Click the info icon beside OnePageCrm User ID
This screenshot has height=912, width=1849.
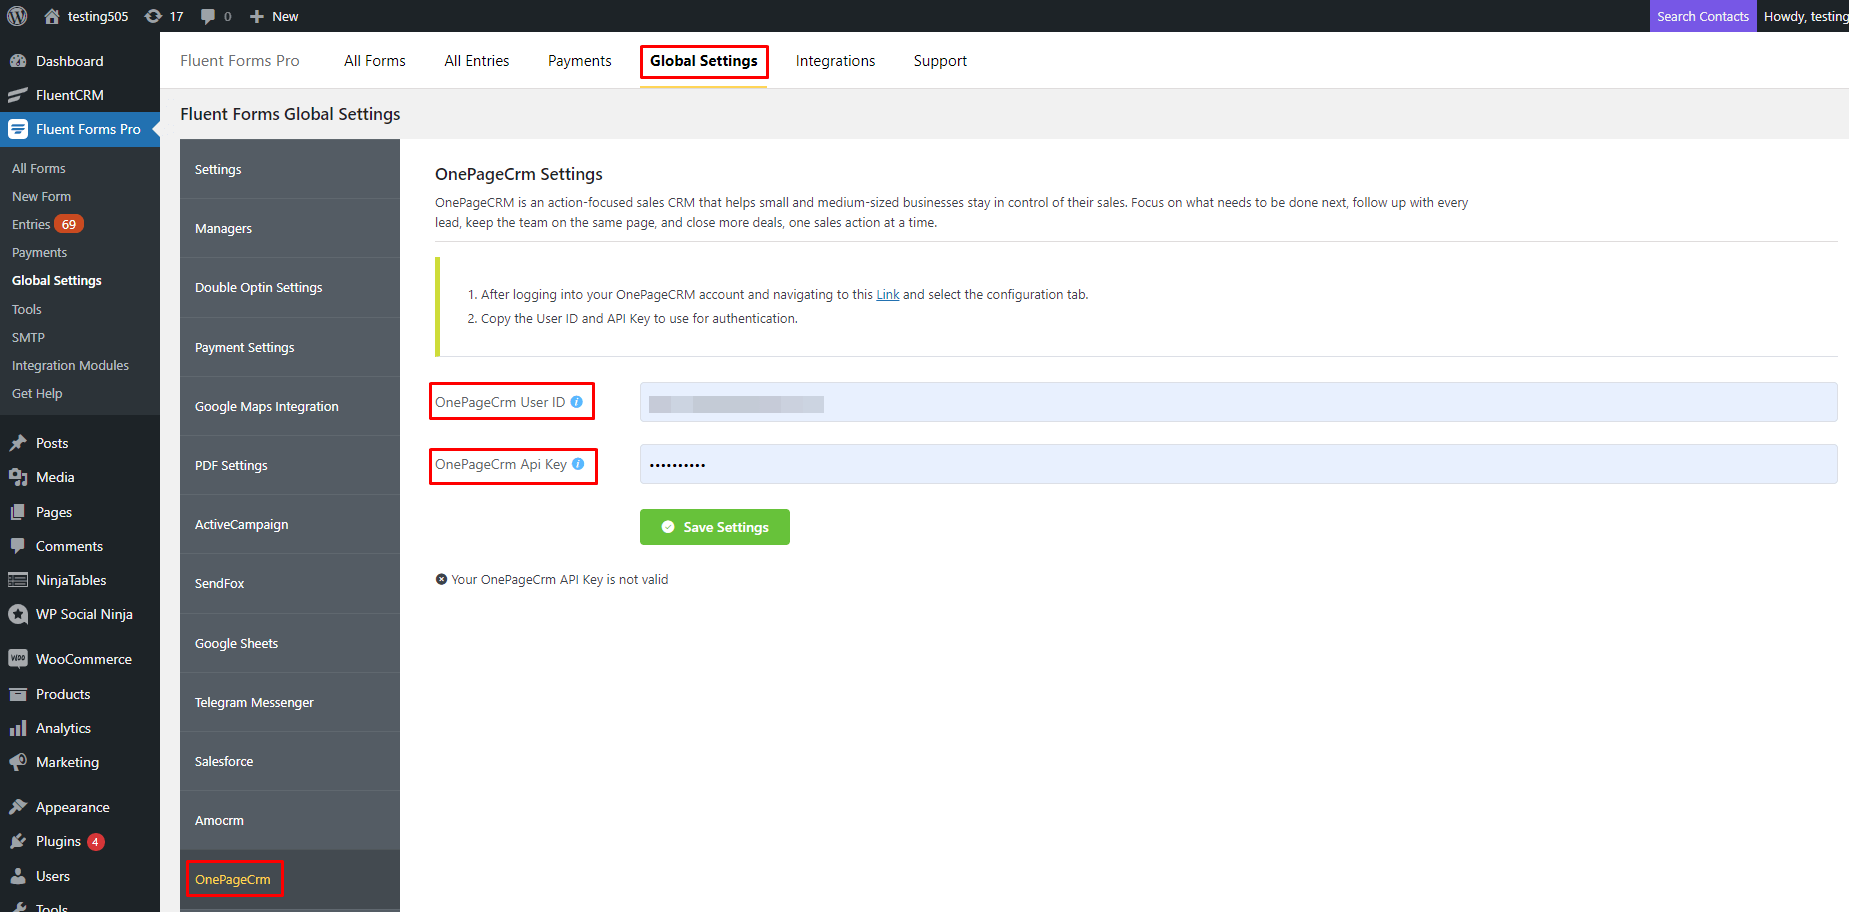577,400
